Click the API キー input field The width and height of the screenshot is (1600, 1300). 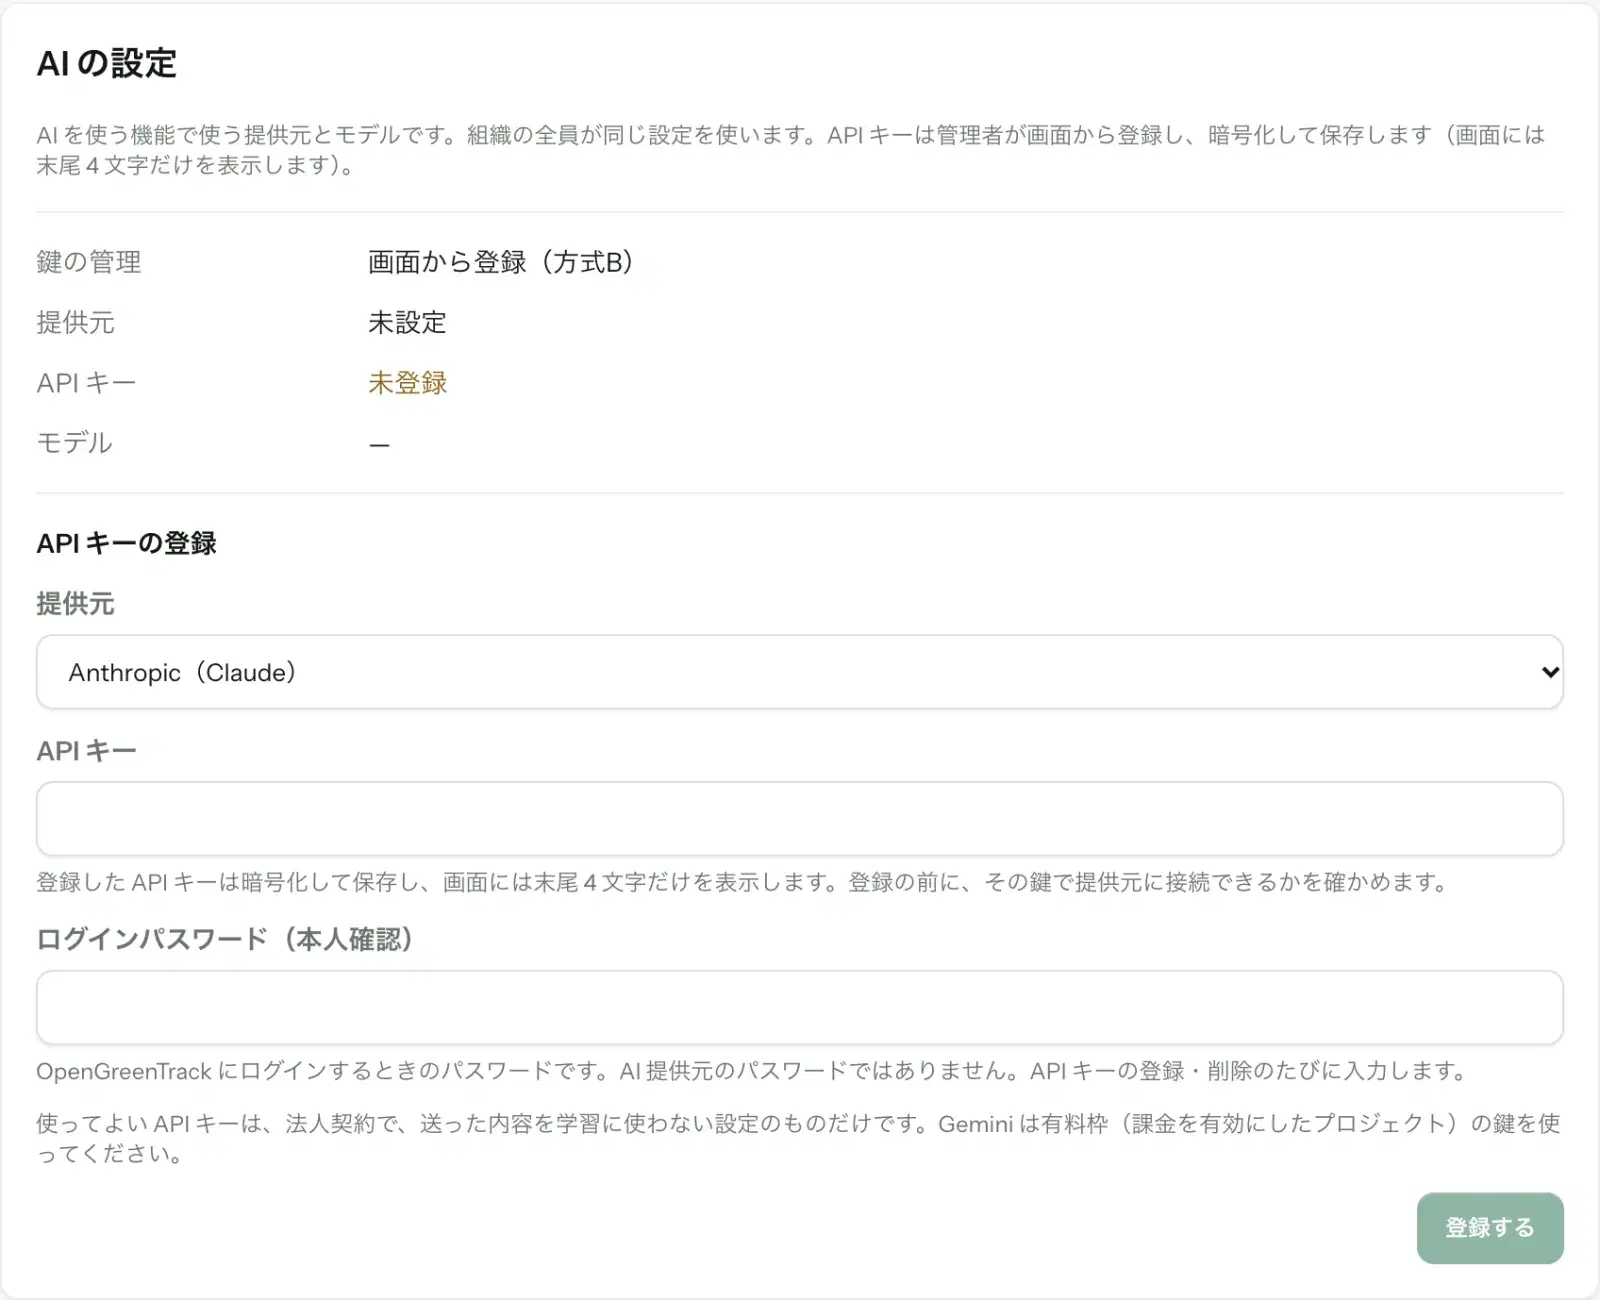coord(800,819)
